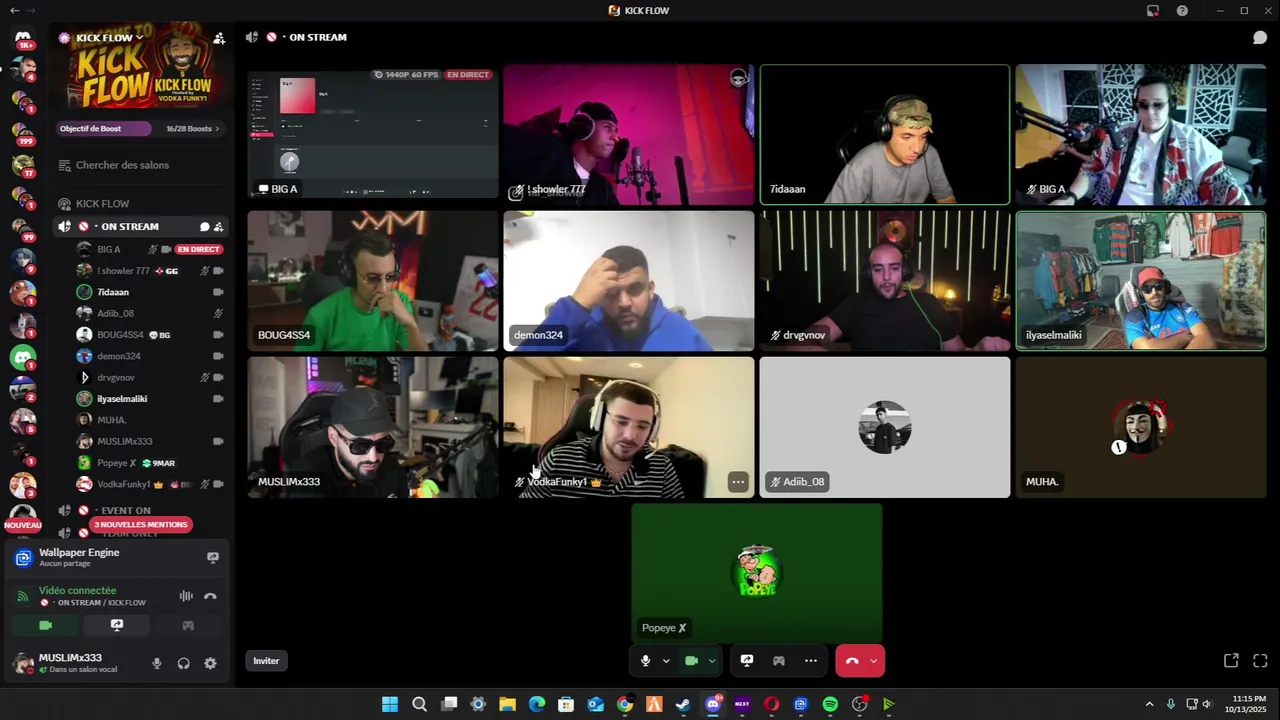1280x720 pixels.
Task: Disconnect using sidebar hang-up phone icon
Action: (x=210, y=596)
